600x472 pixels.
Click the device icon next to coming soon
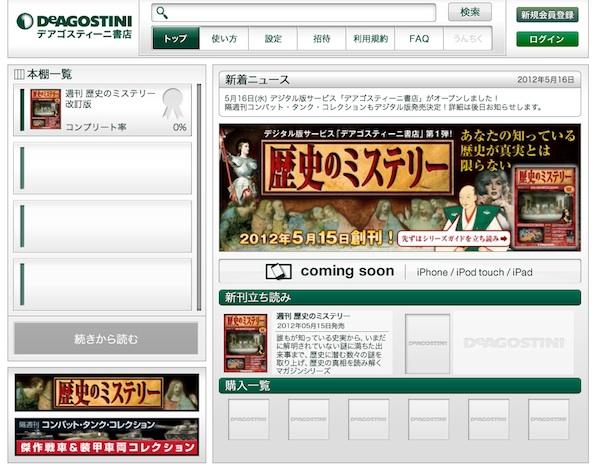click(x=278, y=272)
